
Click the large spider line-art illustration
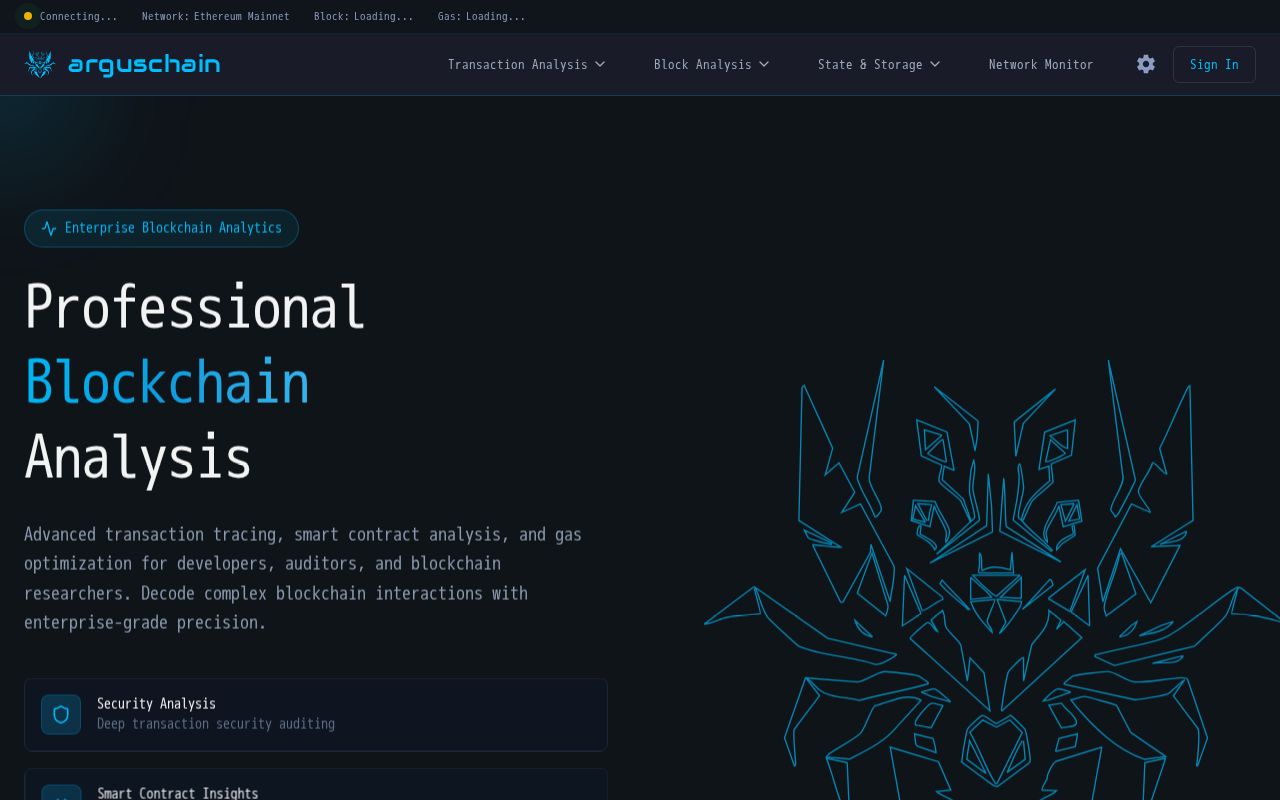992,580
